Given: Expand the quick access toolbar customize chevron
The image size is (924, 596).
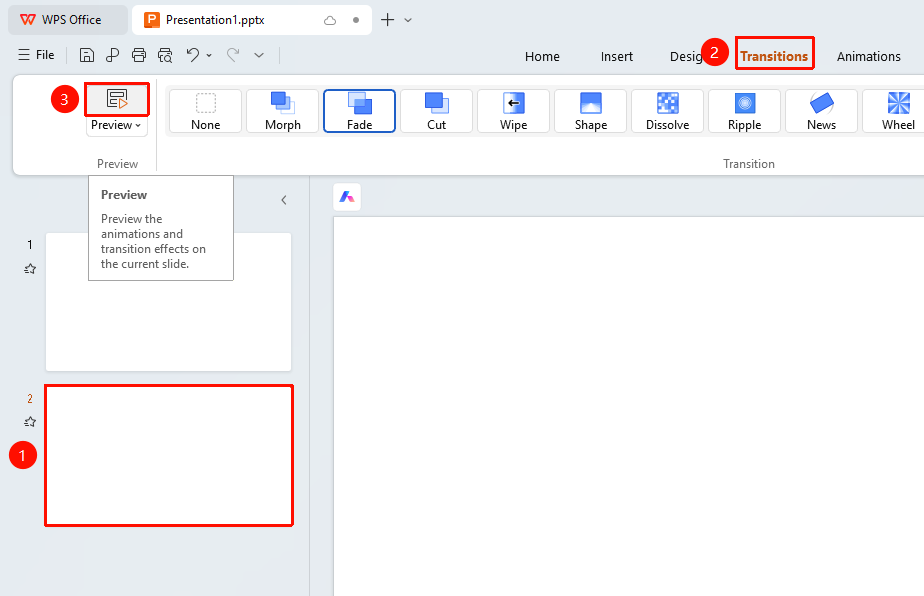Looking at the screenshot, I should (x=259, y=55).
